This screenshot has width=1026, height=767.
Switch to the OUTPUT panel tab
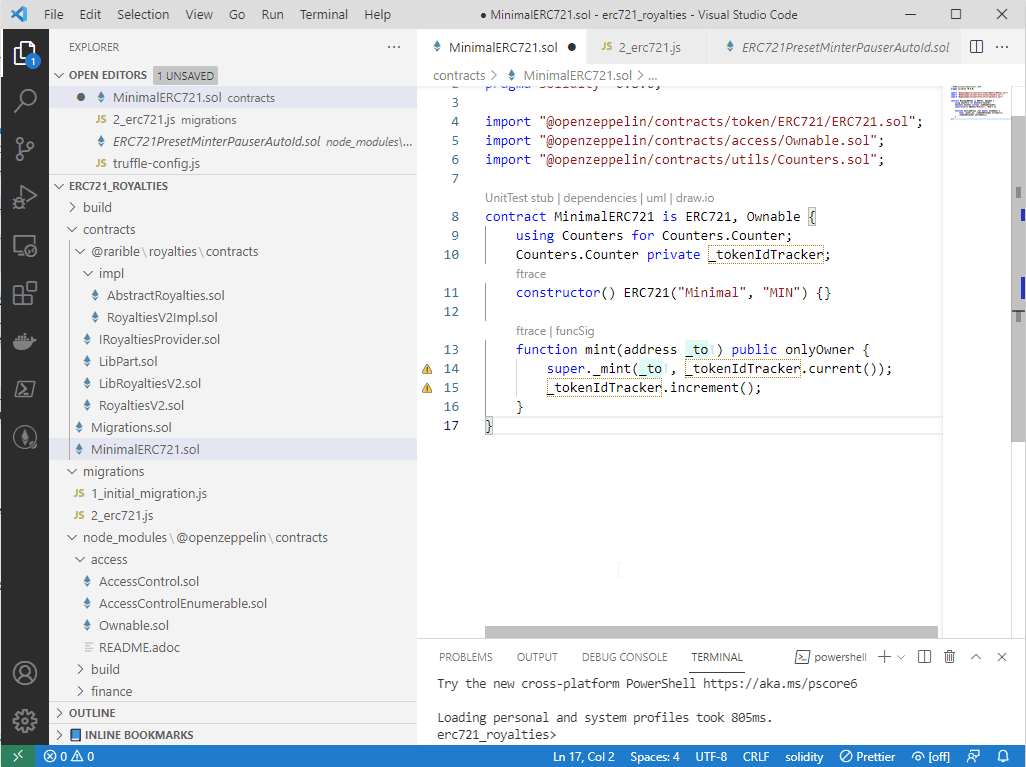click(x=537, y=657)
